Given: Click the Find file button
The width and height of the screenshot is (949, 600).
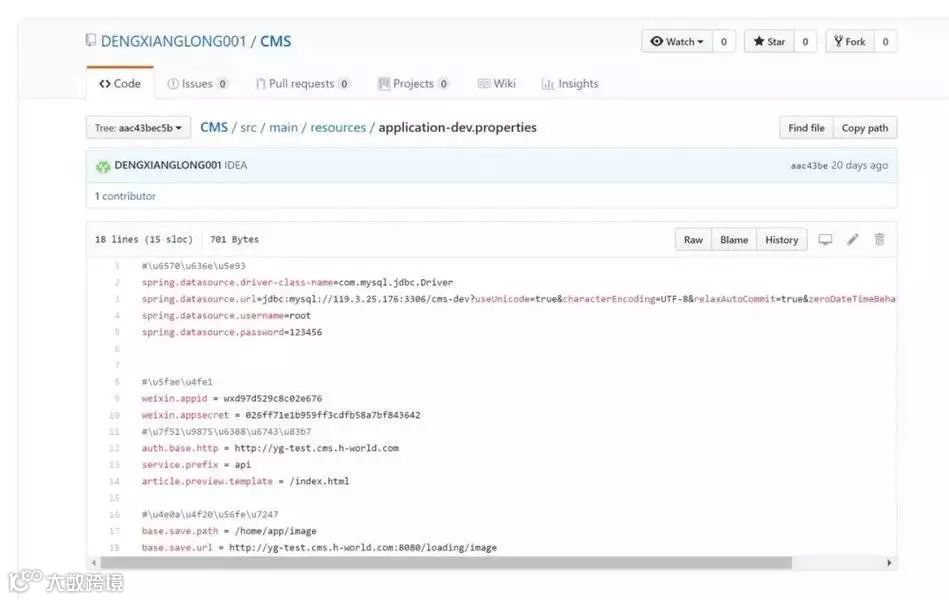Looking at the screenshot, I should point(806,128).
